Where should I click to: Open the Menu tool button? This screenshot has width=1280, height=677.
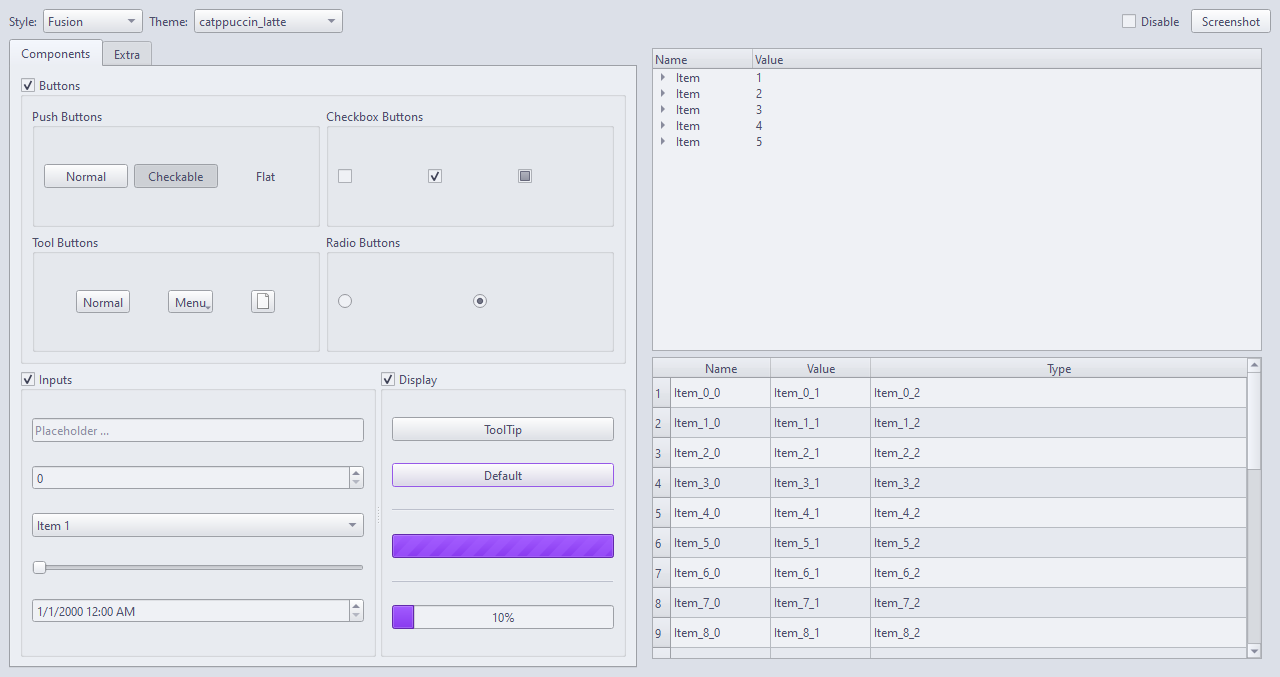[x=190, y=302]
